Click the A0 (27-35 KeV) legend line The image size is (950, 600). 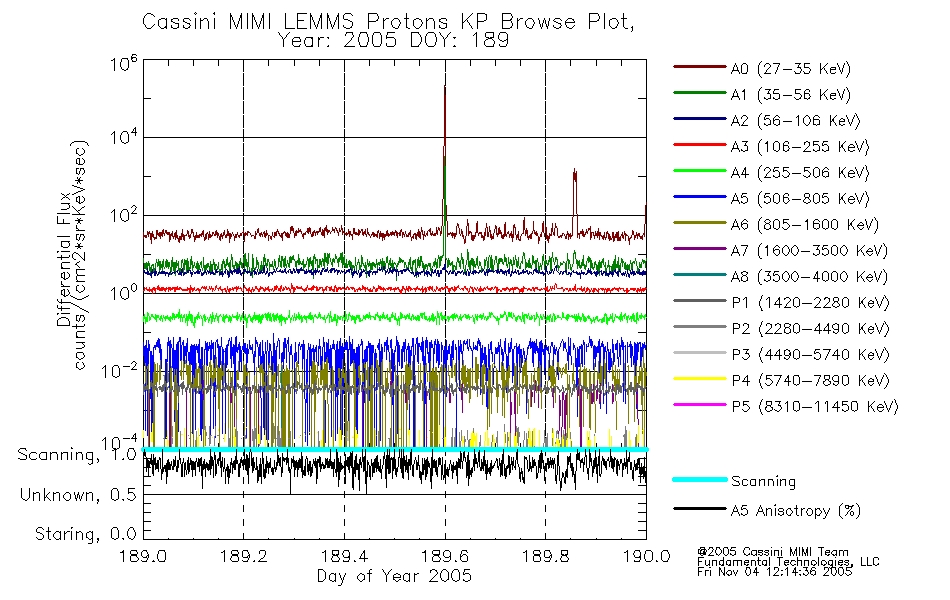[x=700, y=67]
